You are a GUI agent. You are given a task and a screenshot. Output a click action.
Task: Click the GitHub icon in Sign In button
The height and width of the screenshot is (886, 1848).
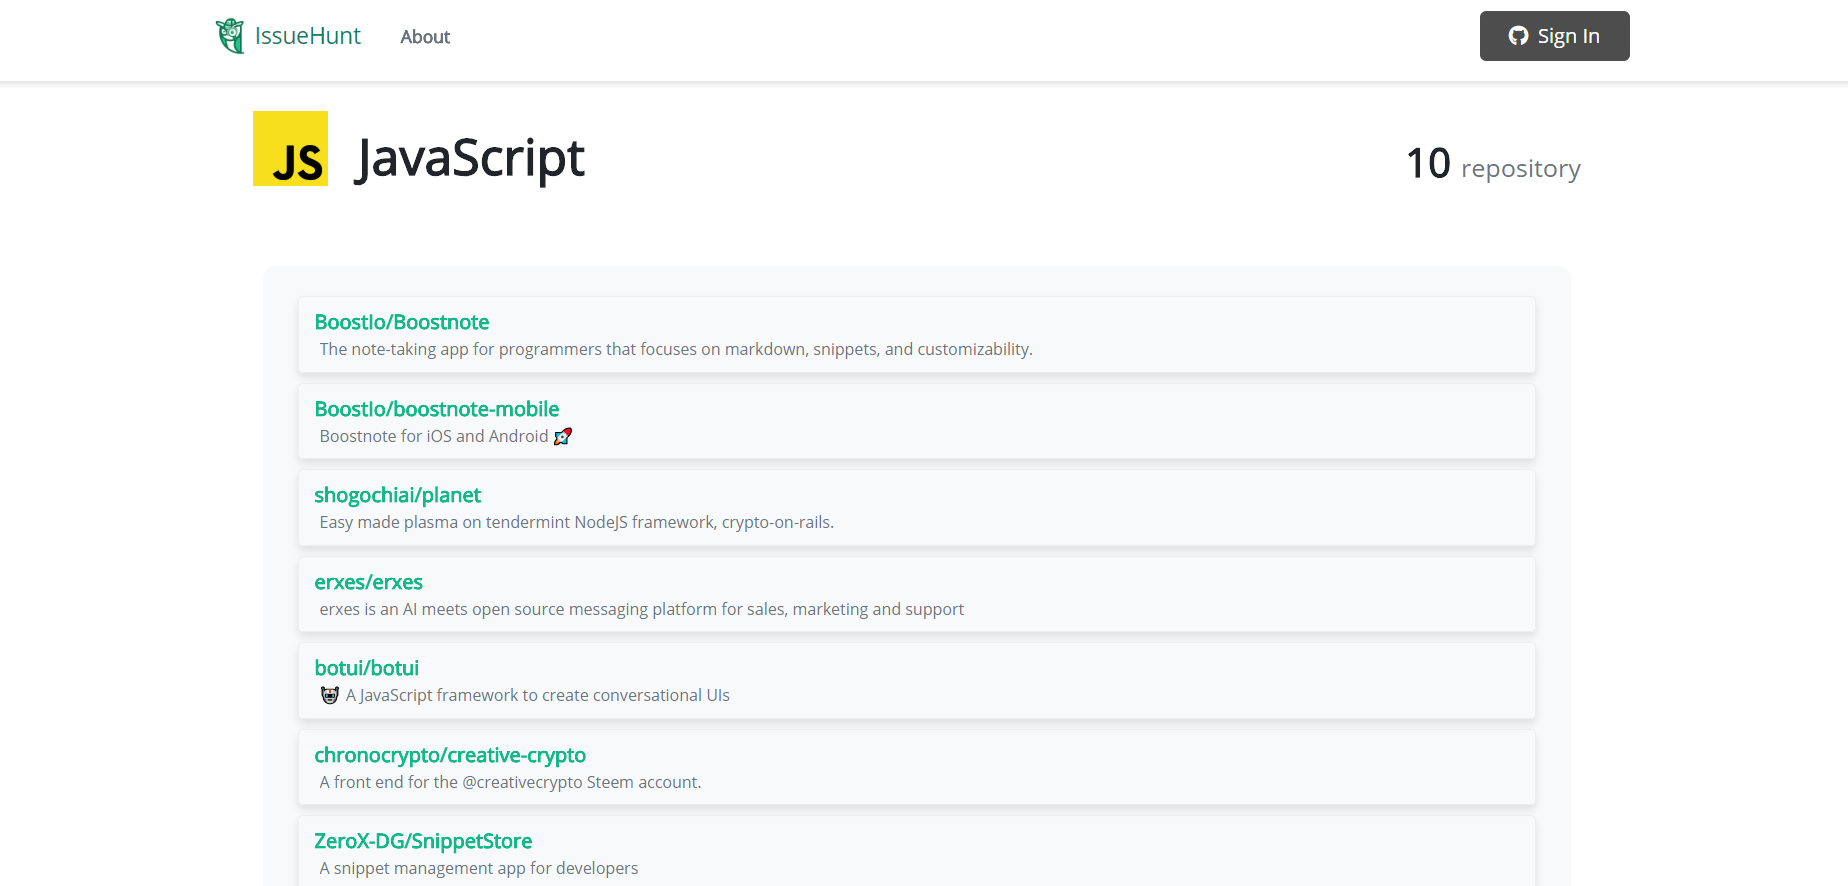1518,36
